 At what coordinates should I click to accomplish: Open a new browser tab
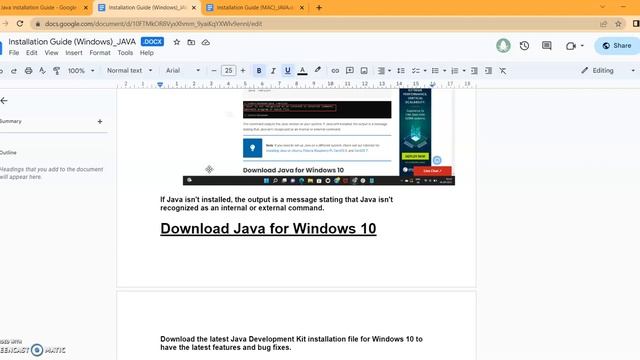319,8
